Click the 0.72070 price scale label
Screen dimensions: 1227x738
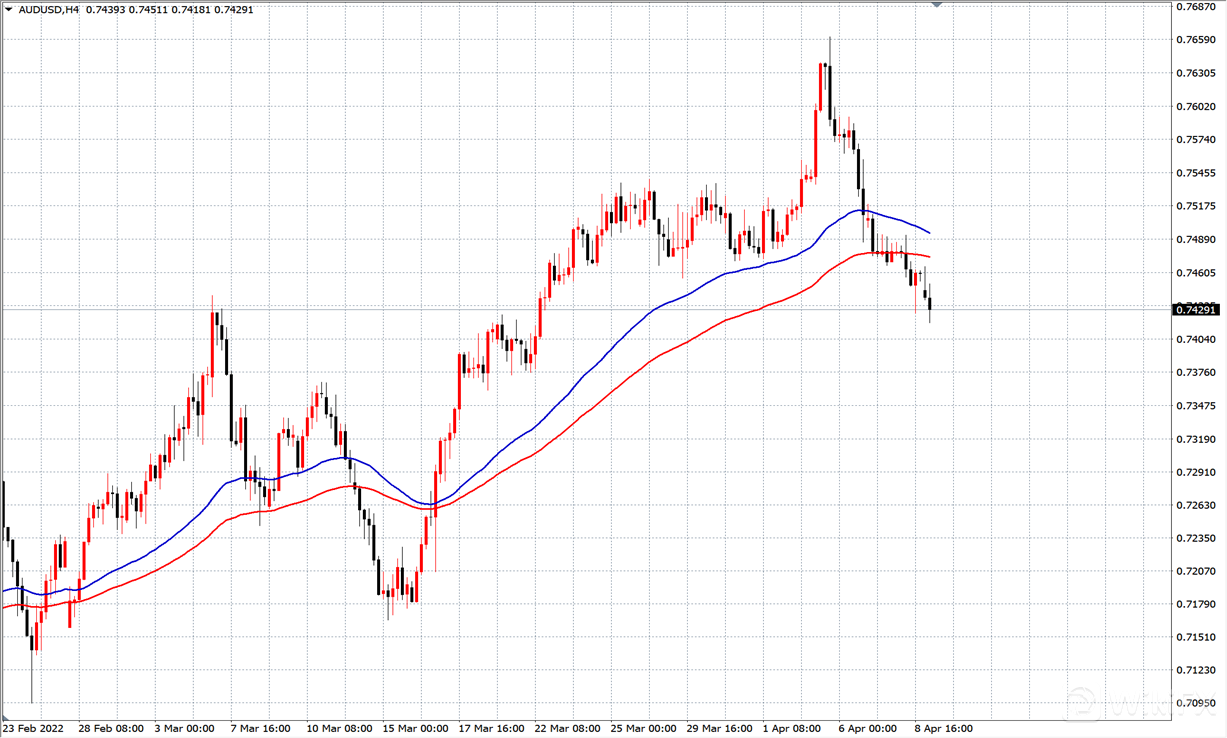coord(1195,571)
